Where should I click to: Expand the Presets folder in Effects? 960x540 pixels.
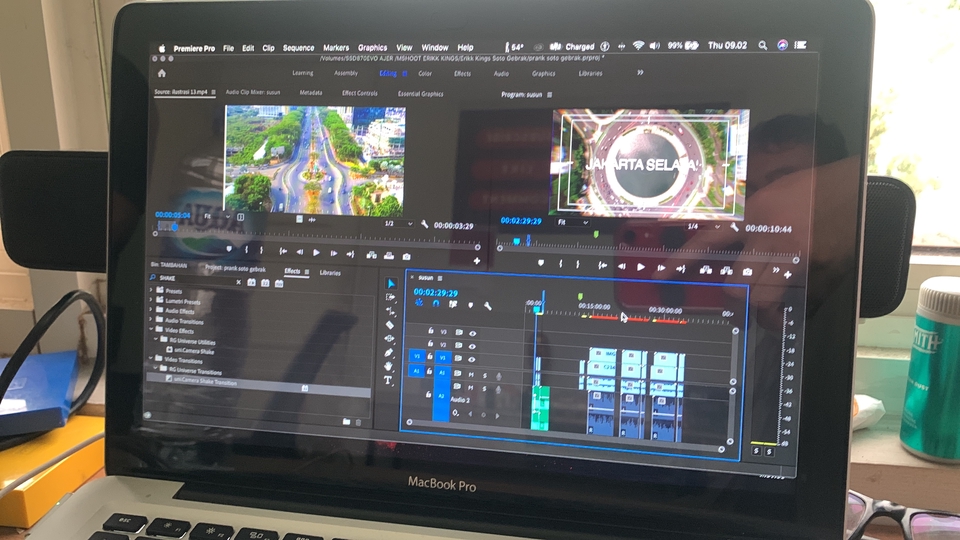(151, 291)
